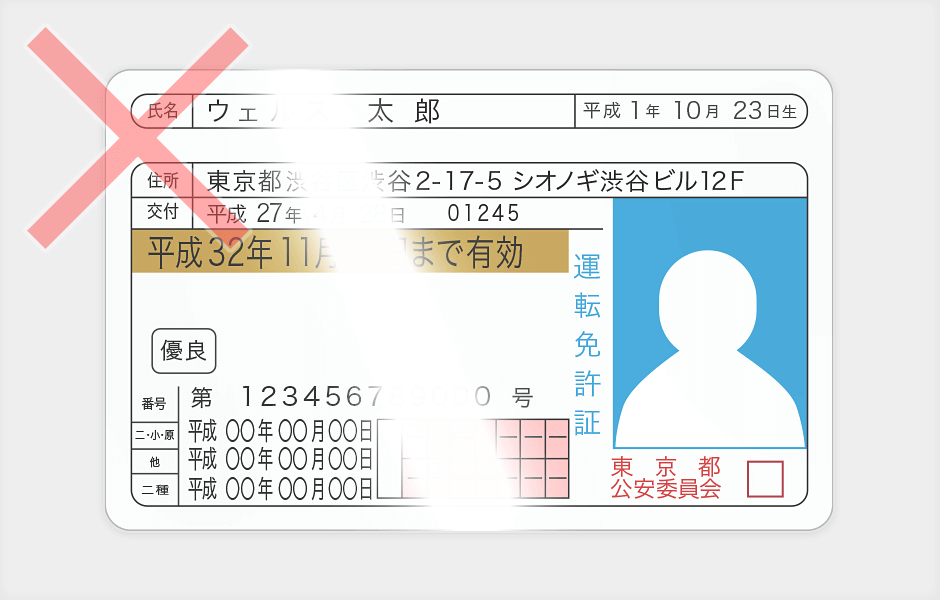Image resolution: width=940 pixels, height=600 pixels.
Task: Click the 交付 label
Action: click(x=162, y=212)
